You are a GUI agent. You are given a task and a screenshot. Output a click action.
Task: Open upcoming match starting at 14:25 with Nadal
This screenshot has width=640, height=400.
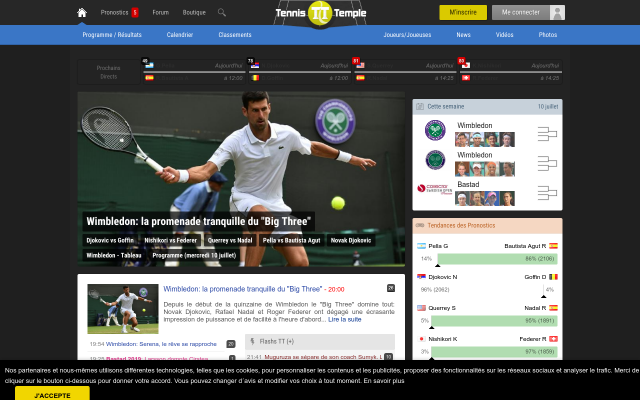point(405,72)
